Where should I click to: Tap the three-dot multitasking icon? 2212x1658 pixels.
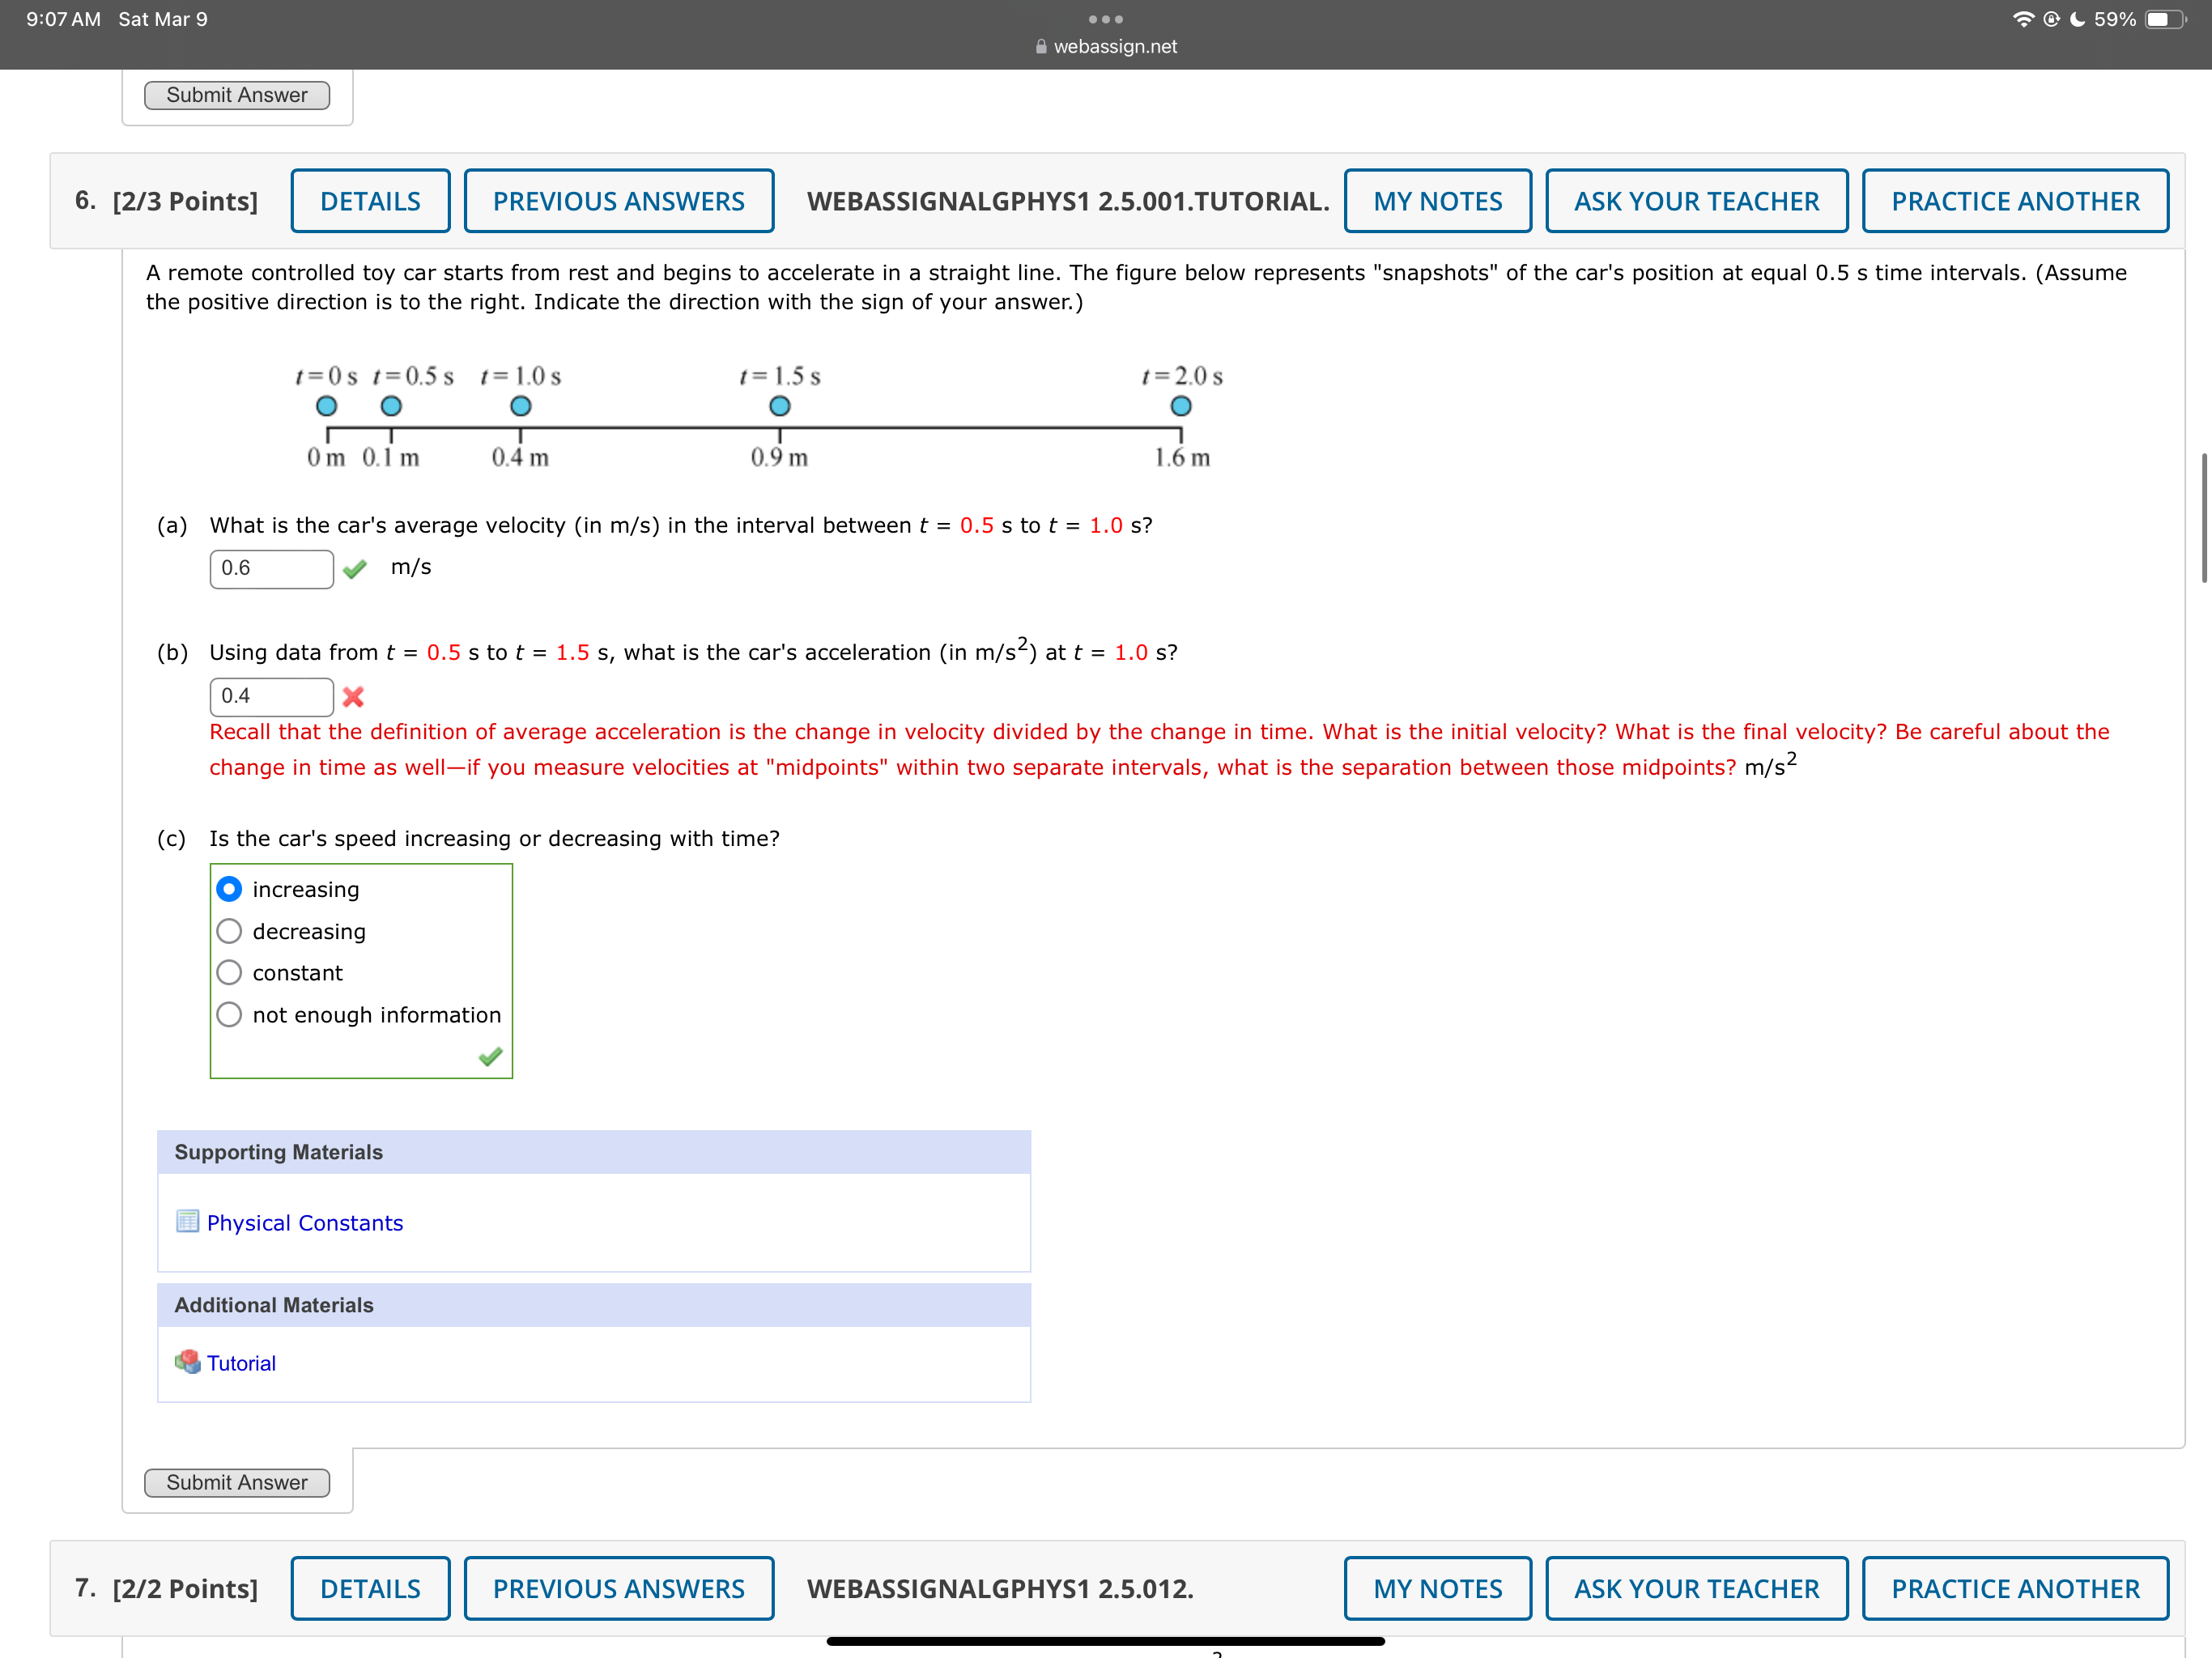tap(1105, 19)
